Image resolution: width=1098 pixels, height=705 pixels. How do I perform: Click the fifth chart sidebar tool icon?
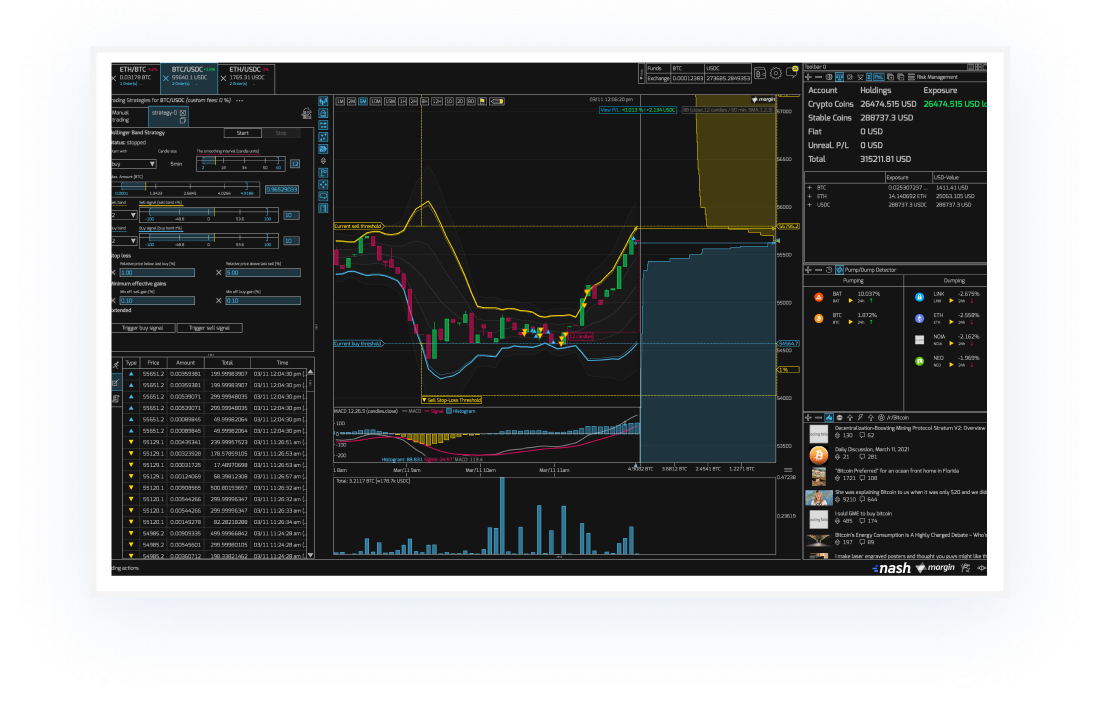click(323, 149)
